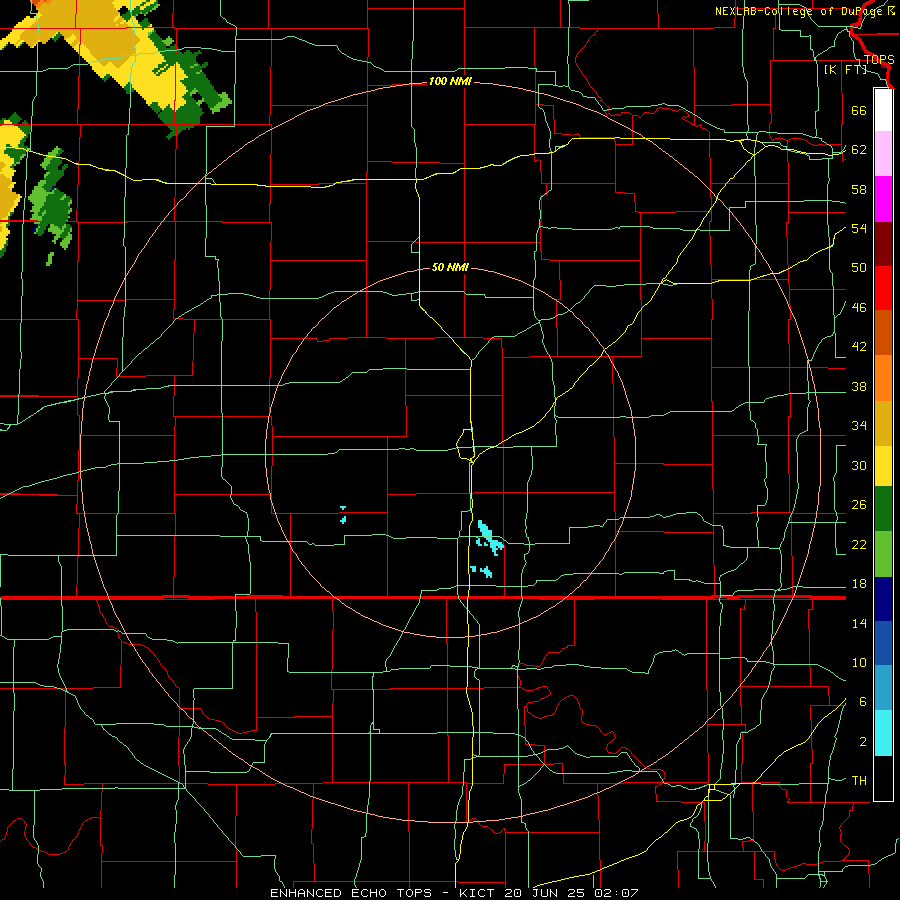The image size is (900, 900).
Task: Click legend value 46
Action: 859,308
